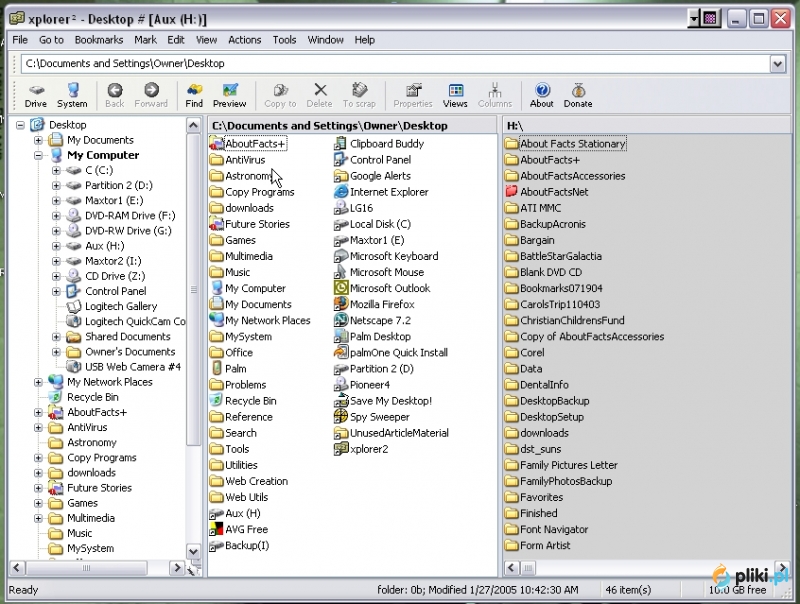The height and width of the screenshot is (604, 800).
Task: Select Future Stories in Desktop pane
Action: click(250, 224)
